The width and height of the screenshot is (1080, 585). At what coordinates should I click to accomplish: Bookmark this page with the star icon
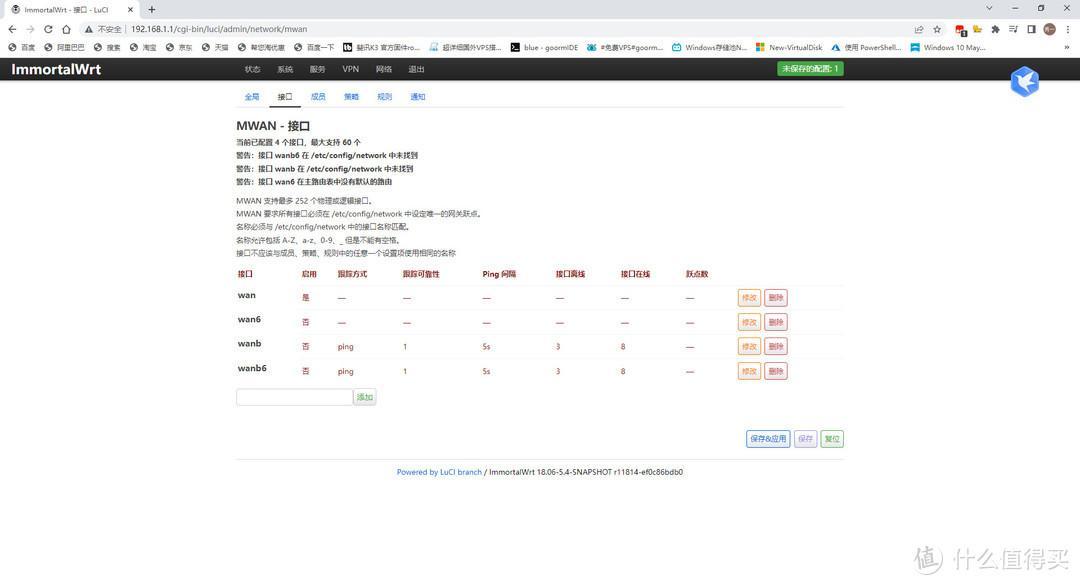tap(937, 29)
